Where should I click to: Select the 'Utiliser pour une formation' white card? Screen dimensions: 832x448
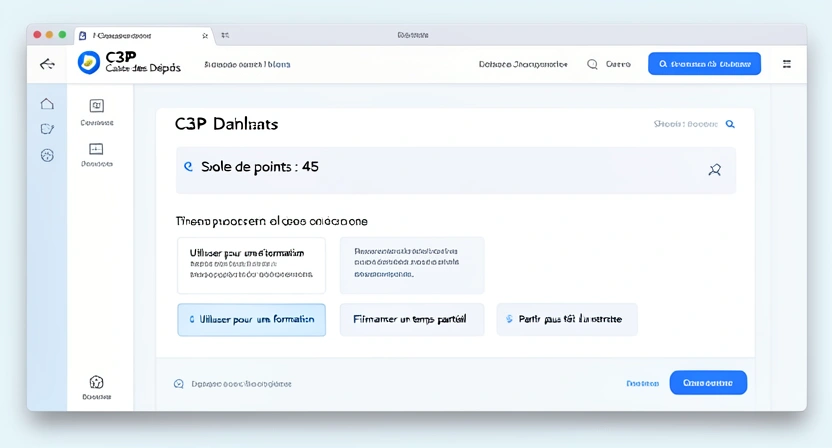pos(251,265)
